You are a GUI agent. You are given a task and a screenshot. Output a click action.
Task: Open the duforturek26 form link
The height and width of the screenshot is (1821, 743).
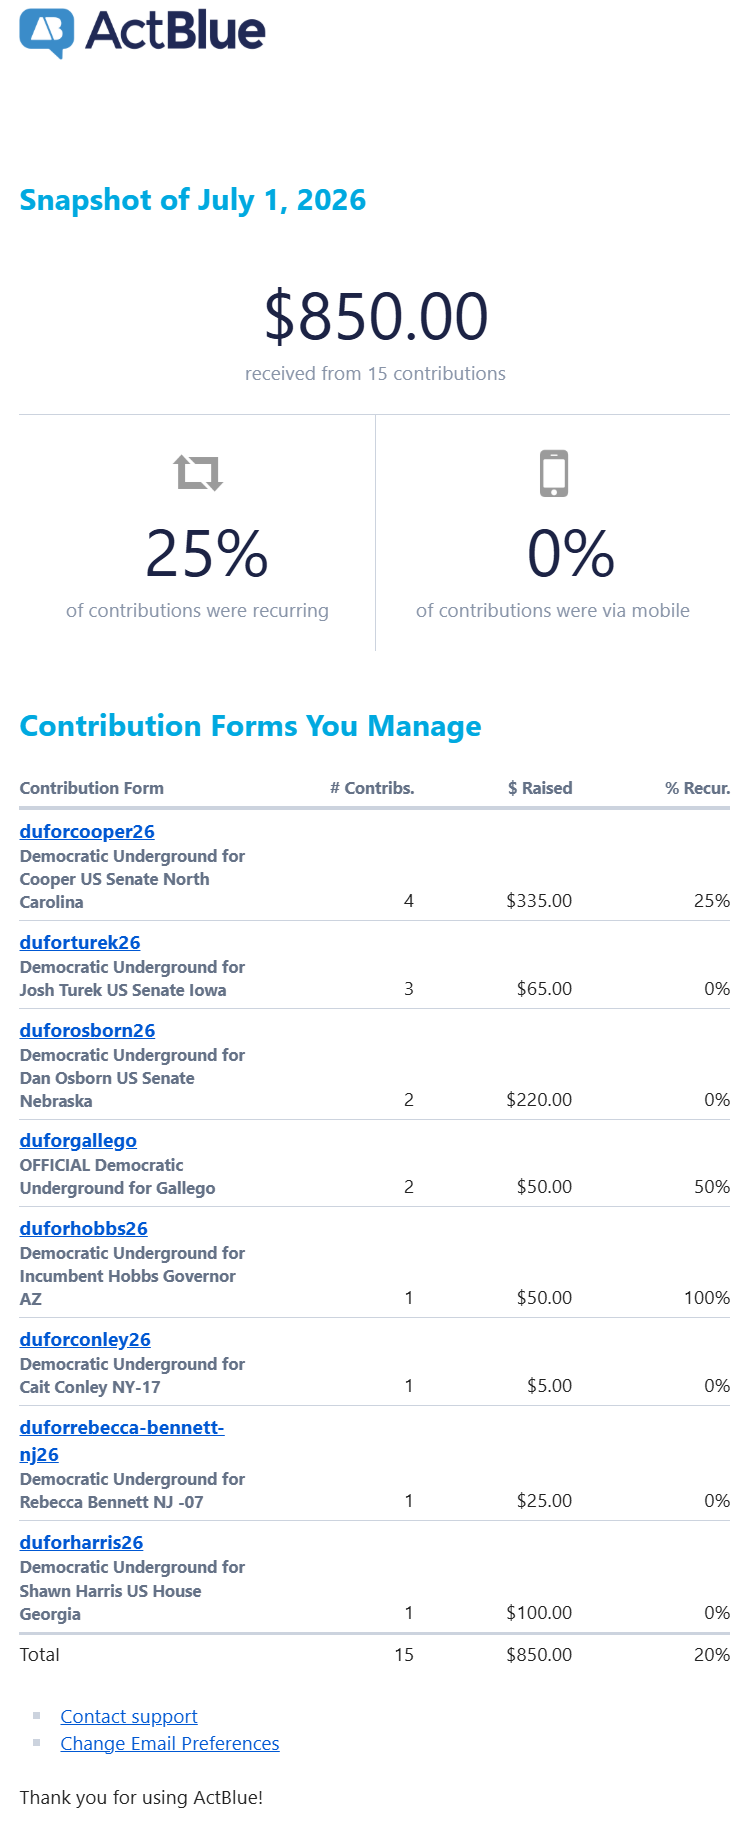[x=80, y=942]
